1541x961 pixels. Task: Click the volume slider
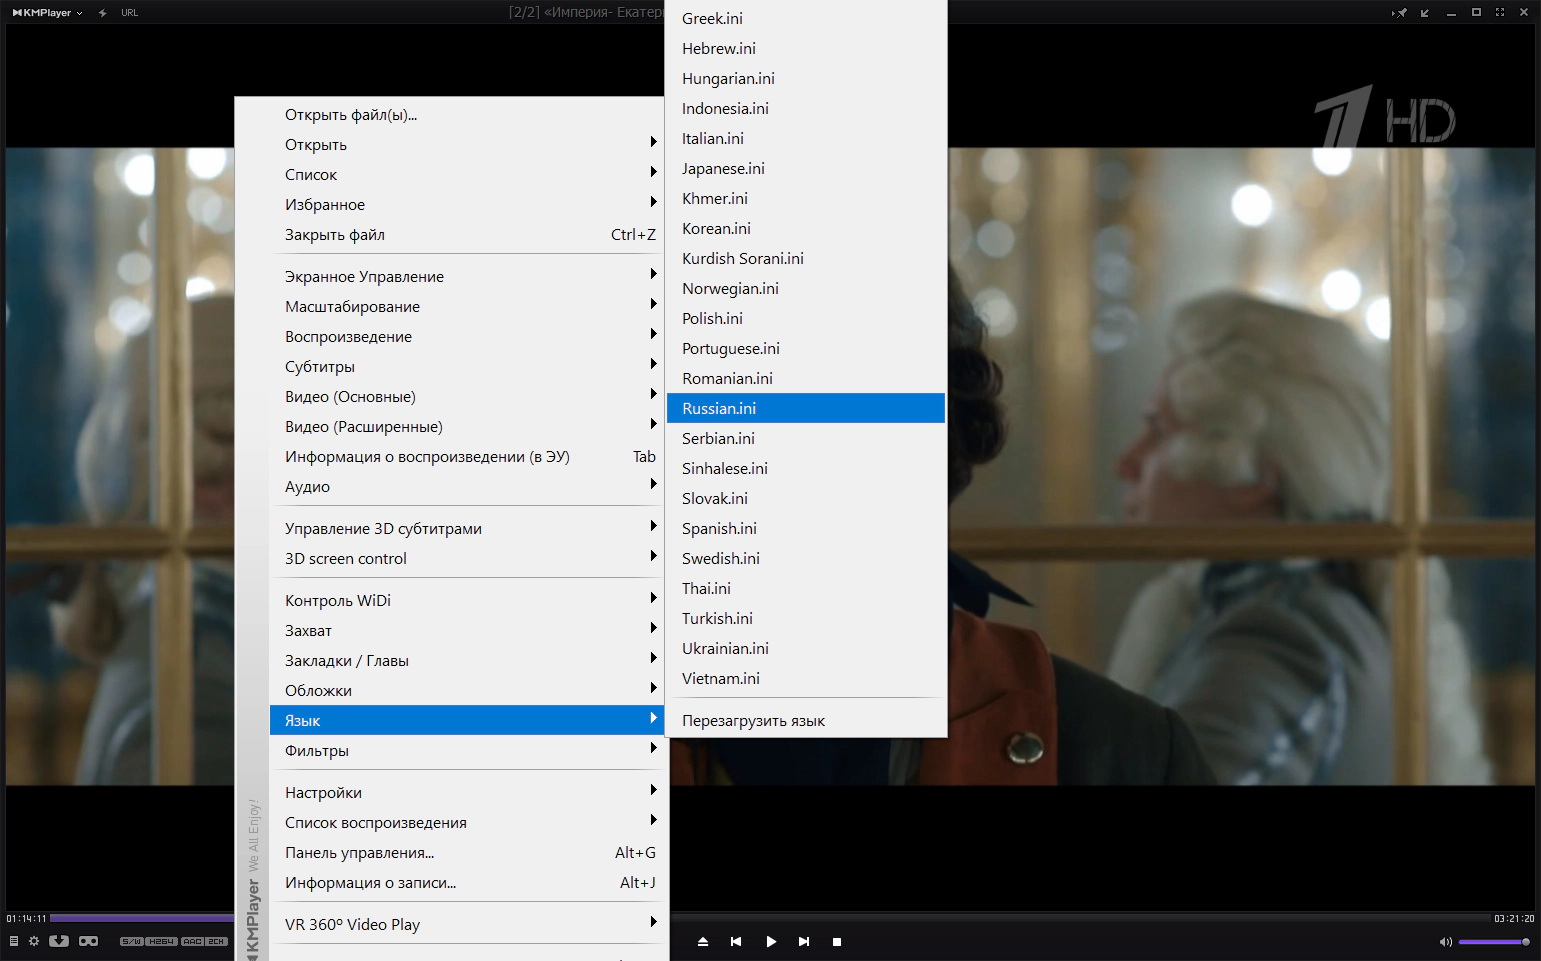point(1492,942)
